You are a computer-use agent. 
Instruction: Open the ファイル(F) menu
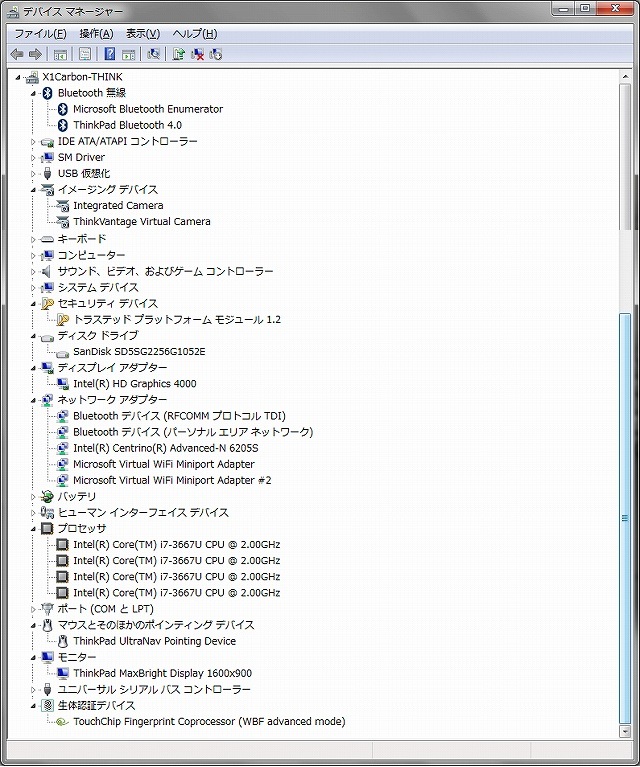coord(41,33)
